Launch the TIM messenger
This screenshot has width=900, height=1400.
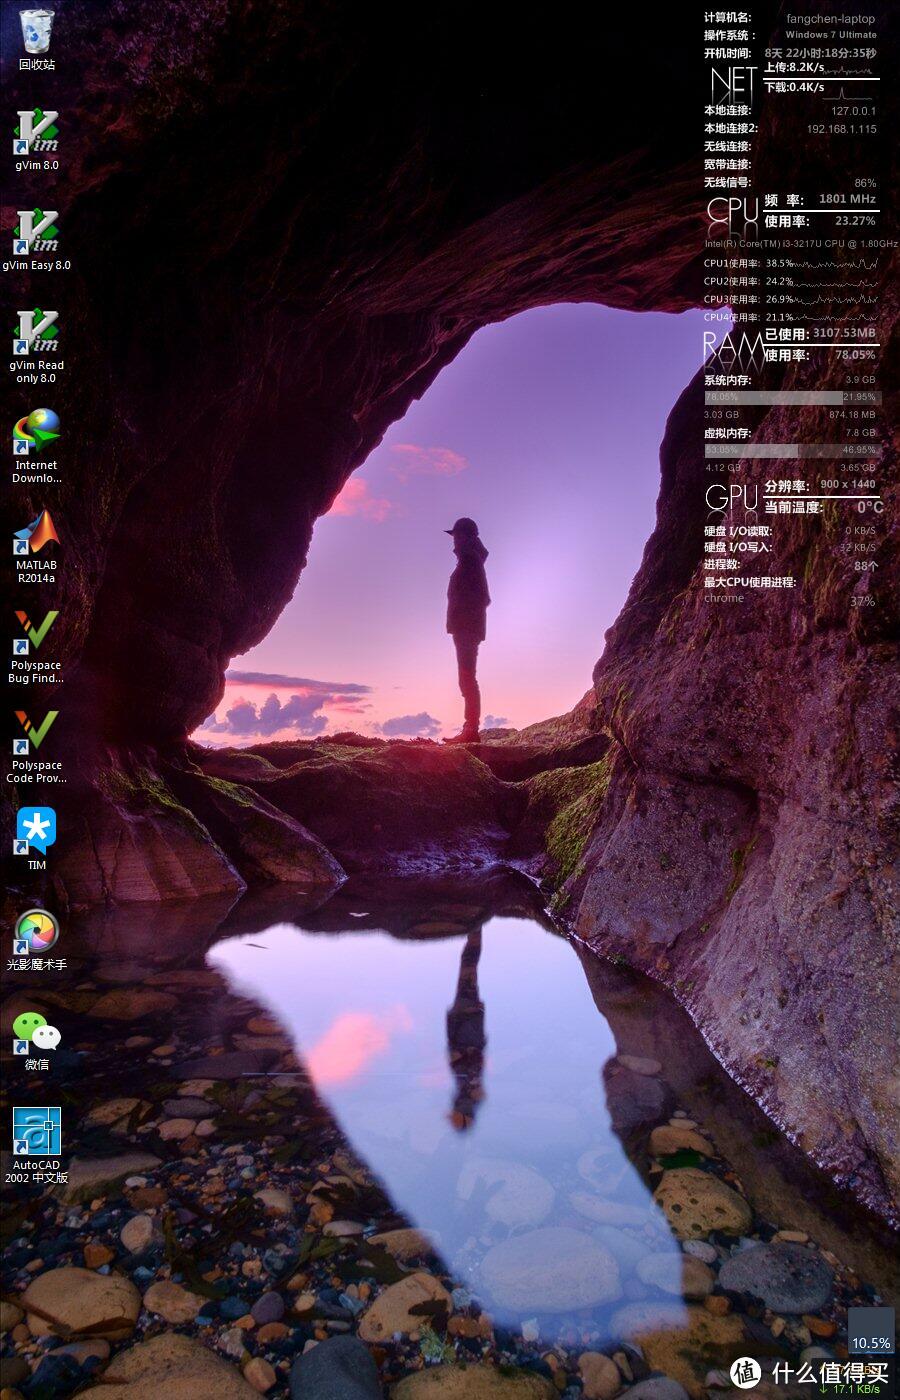(35, 833)
